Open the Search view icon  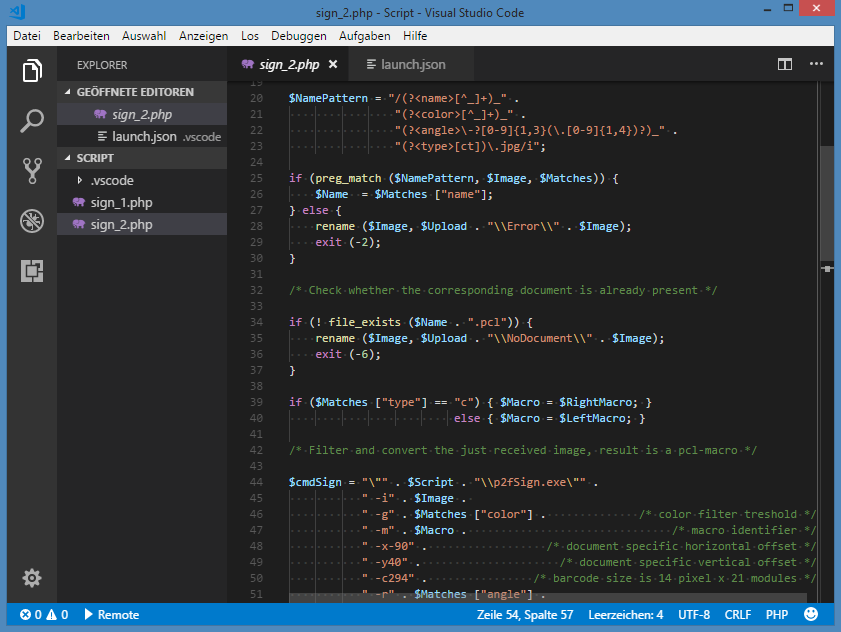click(32, 122)
